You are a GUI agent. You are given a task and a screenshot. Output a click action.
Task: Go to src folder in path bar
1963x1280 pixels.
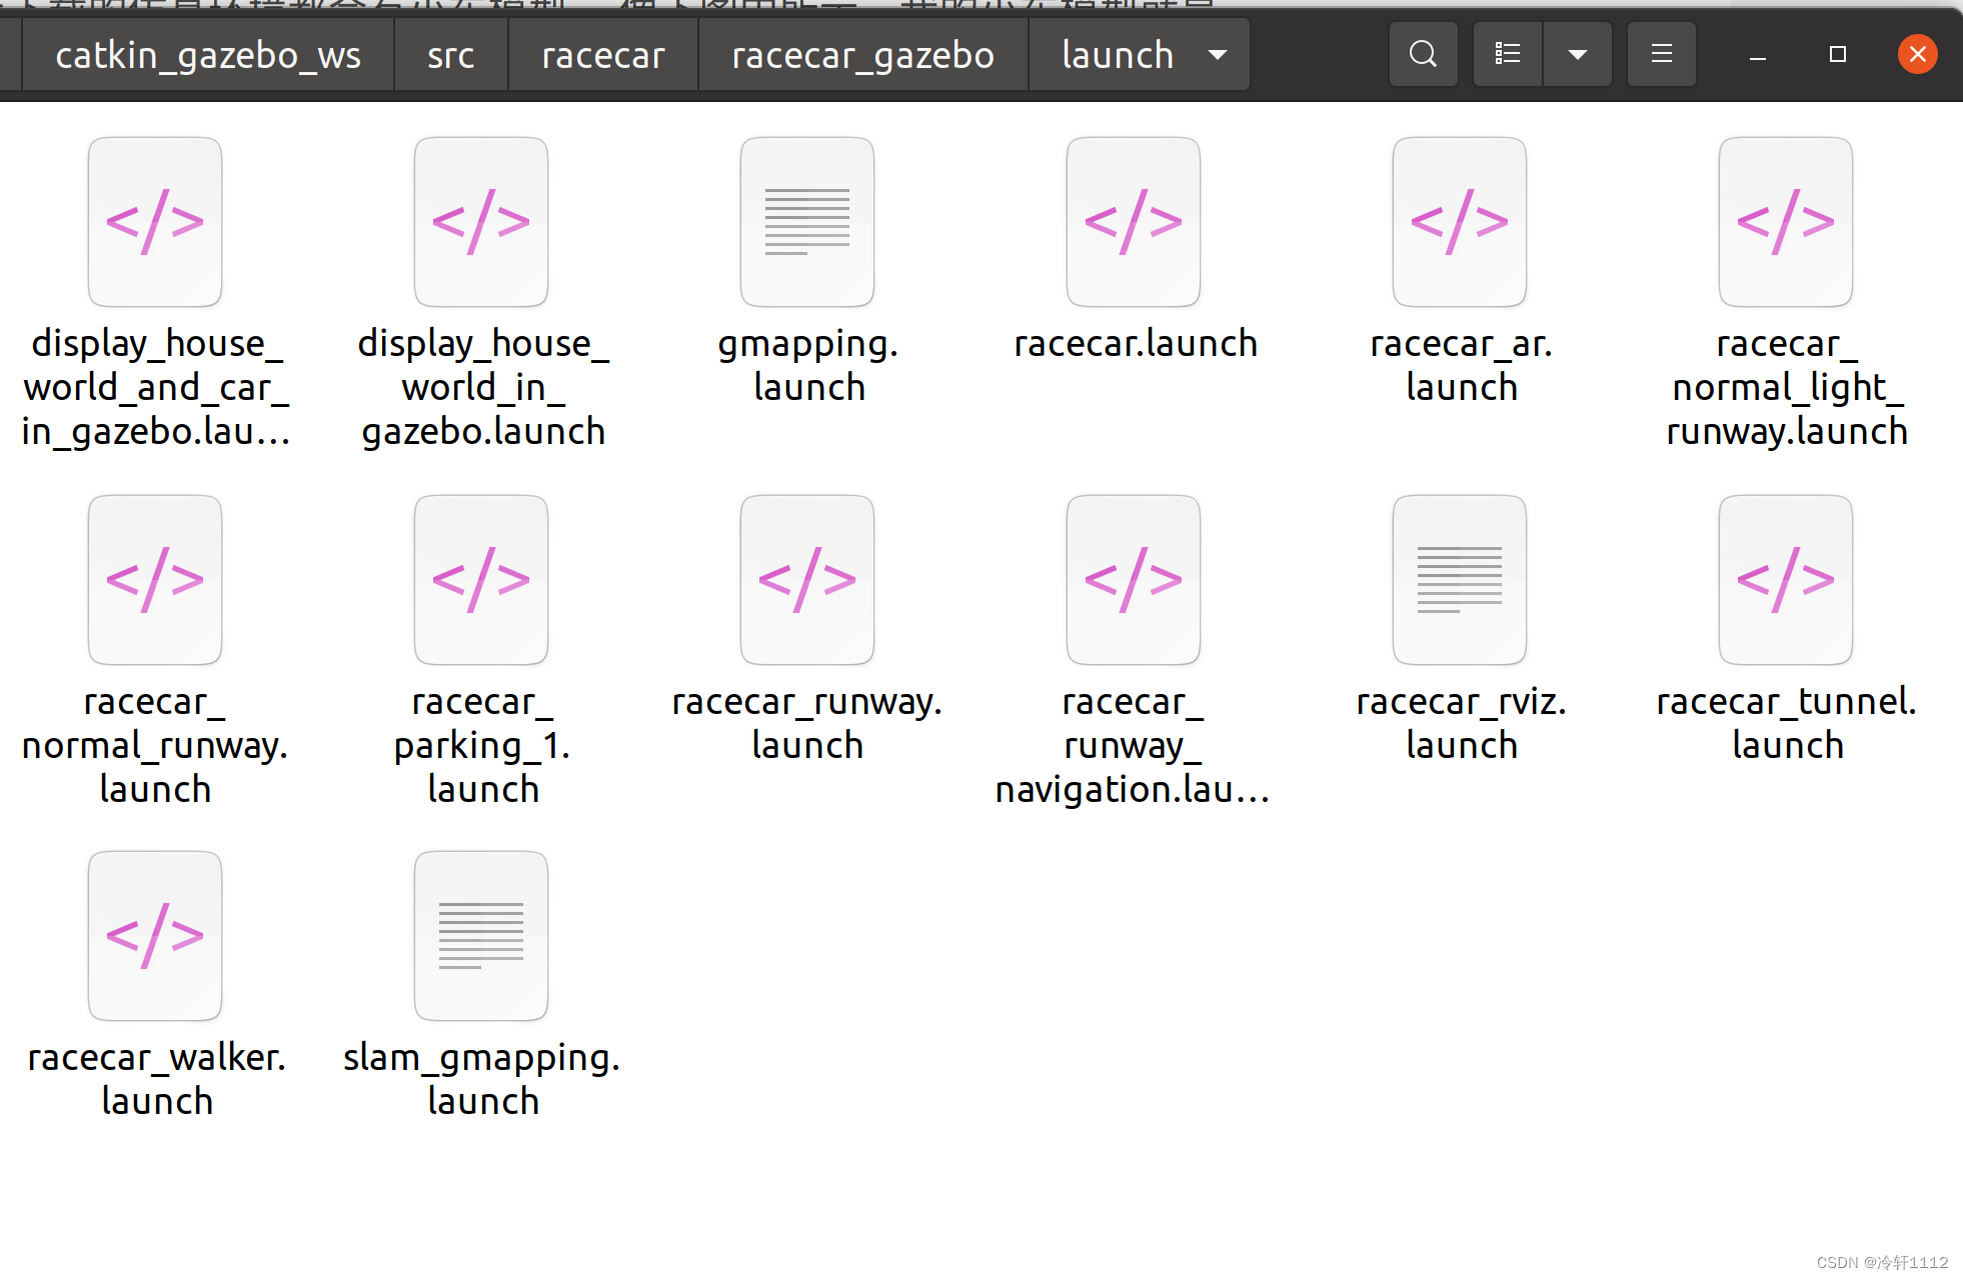[x=450, y=54]
